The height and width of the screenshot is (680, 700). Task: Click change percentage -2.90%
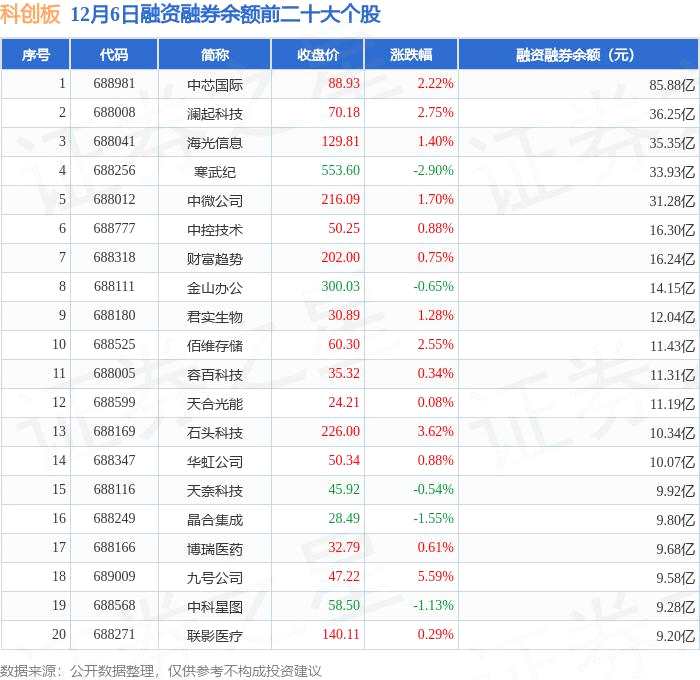(433, 171)
